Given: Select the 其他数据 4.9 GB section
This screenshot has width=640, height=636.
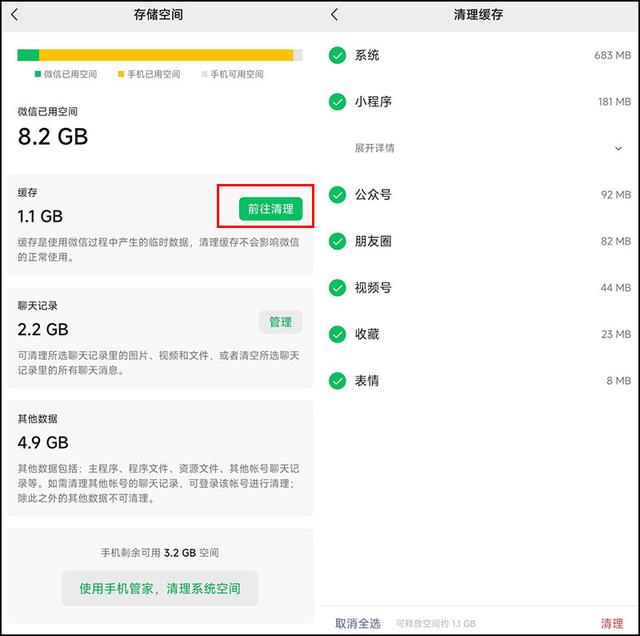Looking at the screenshot, I should 159,455.
